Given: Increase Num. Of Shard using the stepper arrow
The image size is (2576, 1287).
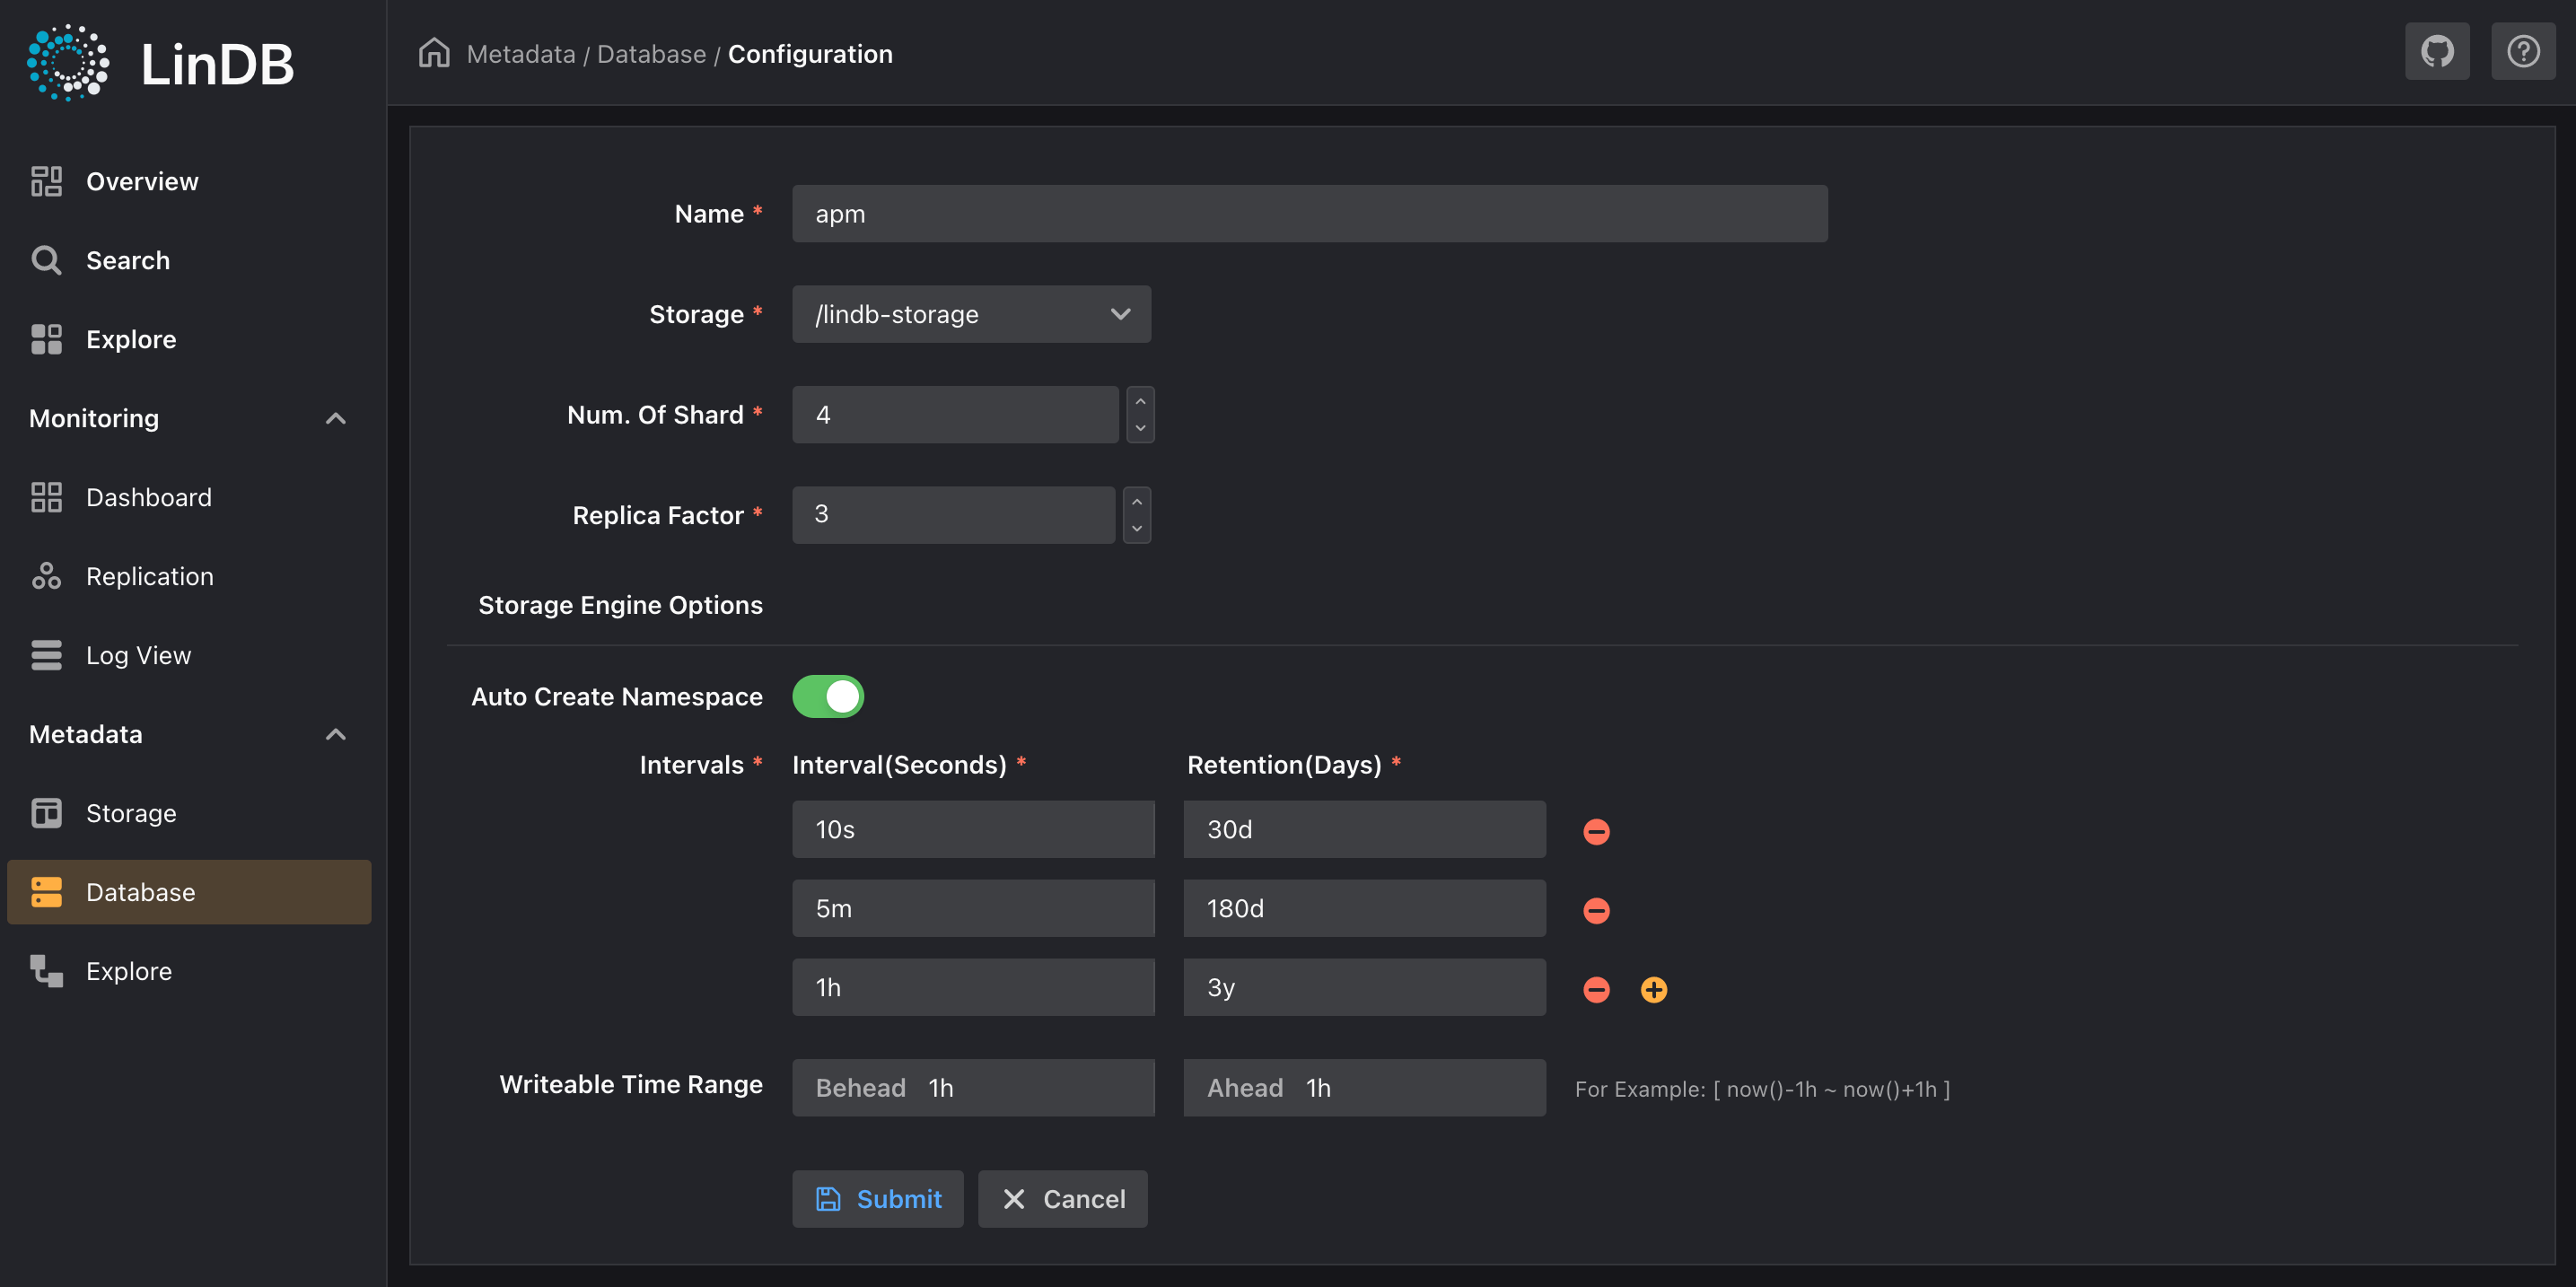Looking at the screenshot, I should [1140, 403].
